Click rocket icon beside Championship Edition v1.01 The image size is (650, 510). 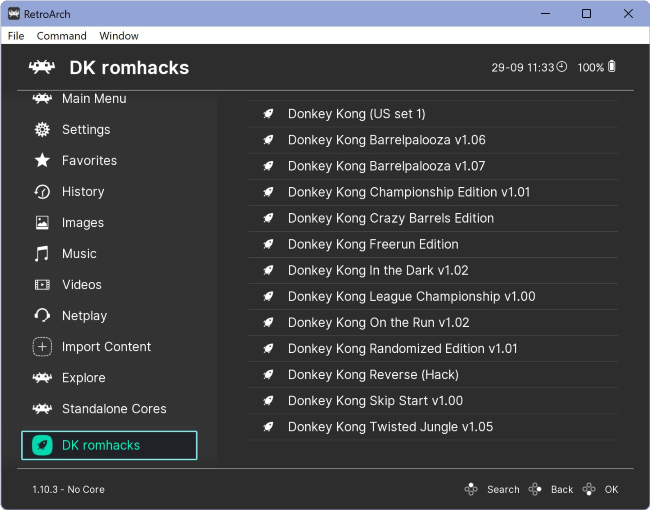[x=268, y=192]
